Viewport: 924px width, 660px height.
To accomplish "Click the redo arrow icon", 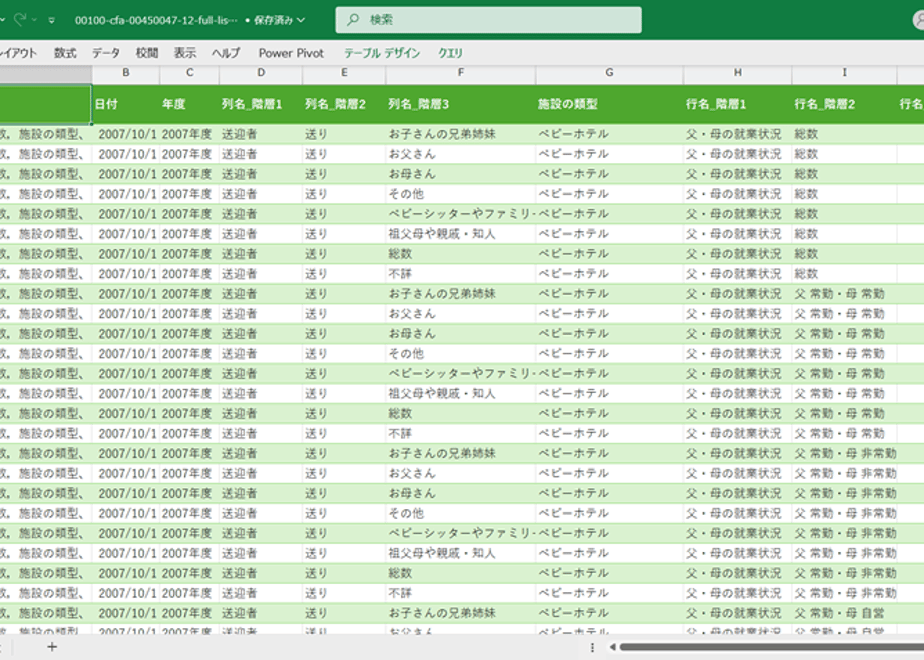I will [20, 19].
